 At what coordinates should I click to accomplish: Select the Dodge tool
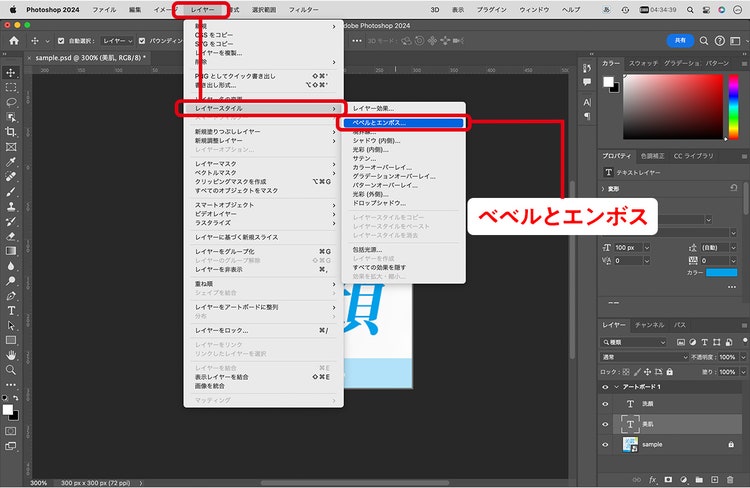click(x=11, y=280)
